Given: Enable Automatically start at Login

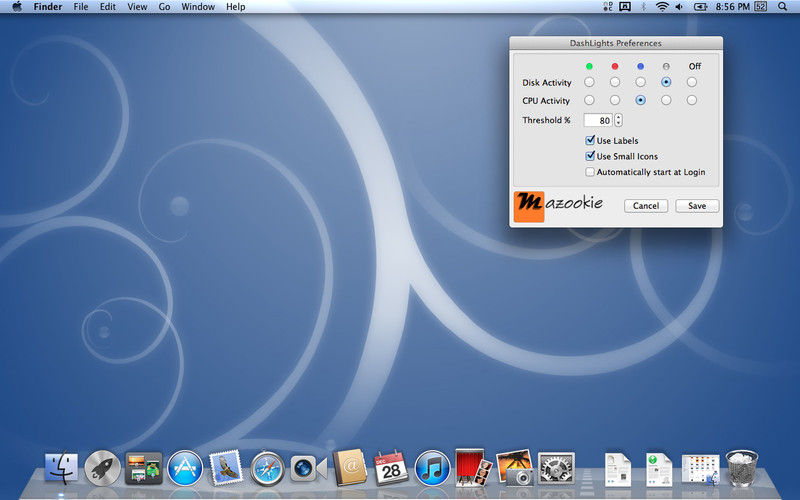Looking at the screenshot, I should (590, 172).
